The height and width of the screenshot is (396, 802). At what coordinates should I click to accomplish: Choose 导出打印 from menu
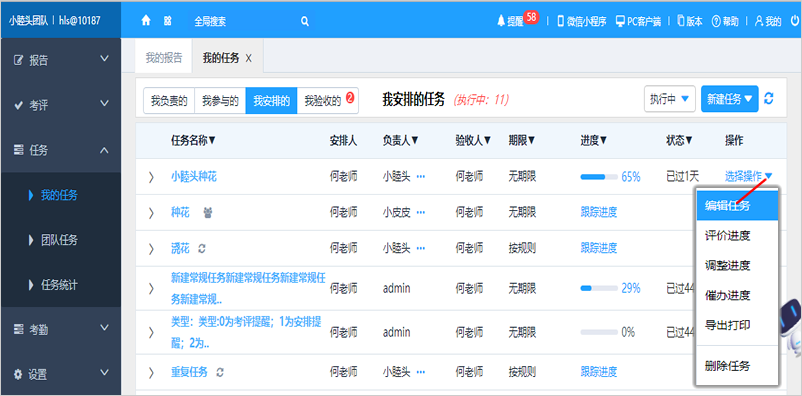coord(737,324)
